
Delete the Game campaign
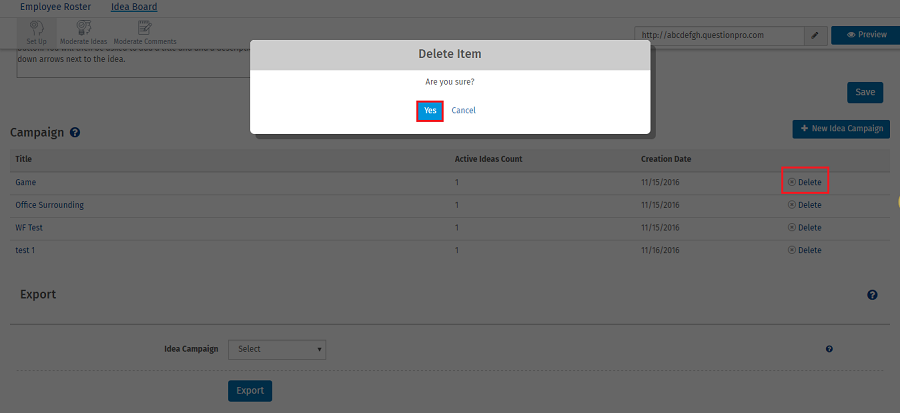805,182
